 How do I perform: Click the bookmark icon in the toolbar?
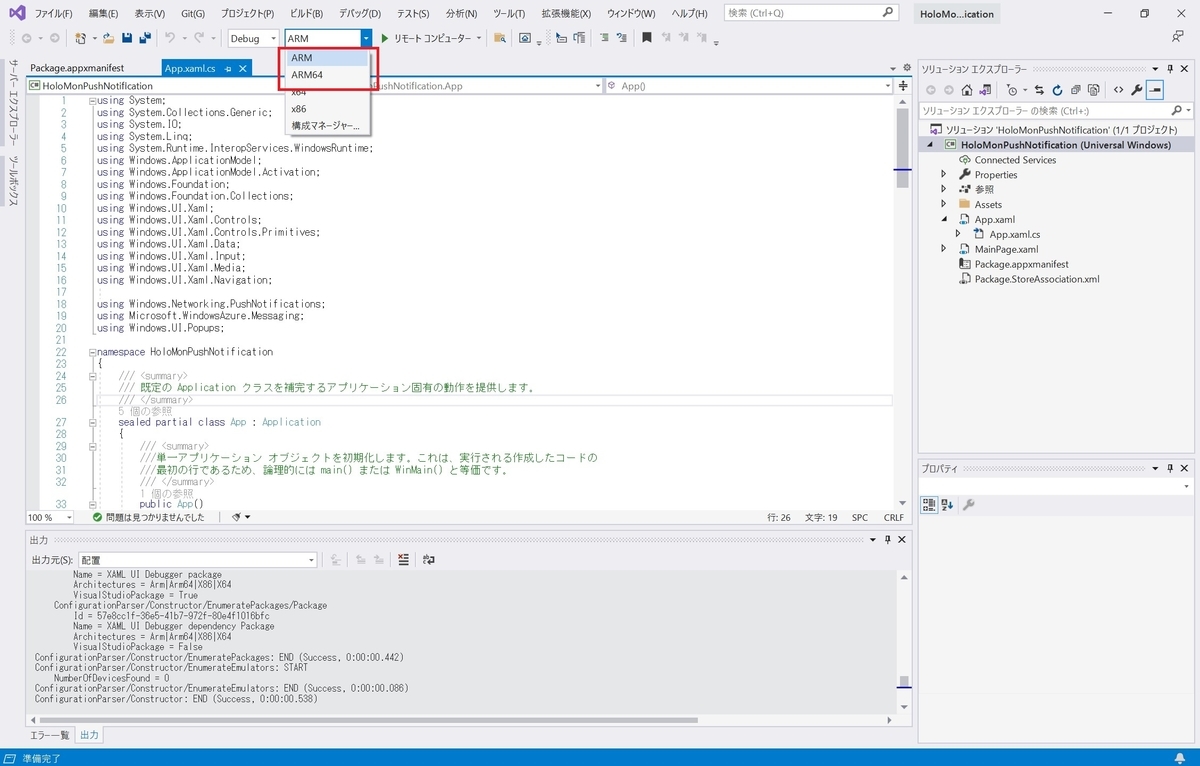point(647,38)
